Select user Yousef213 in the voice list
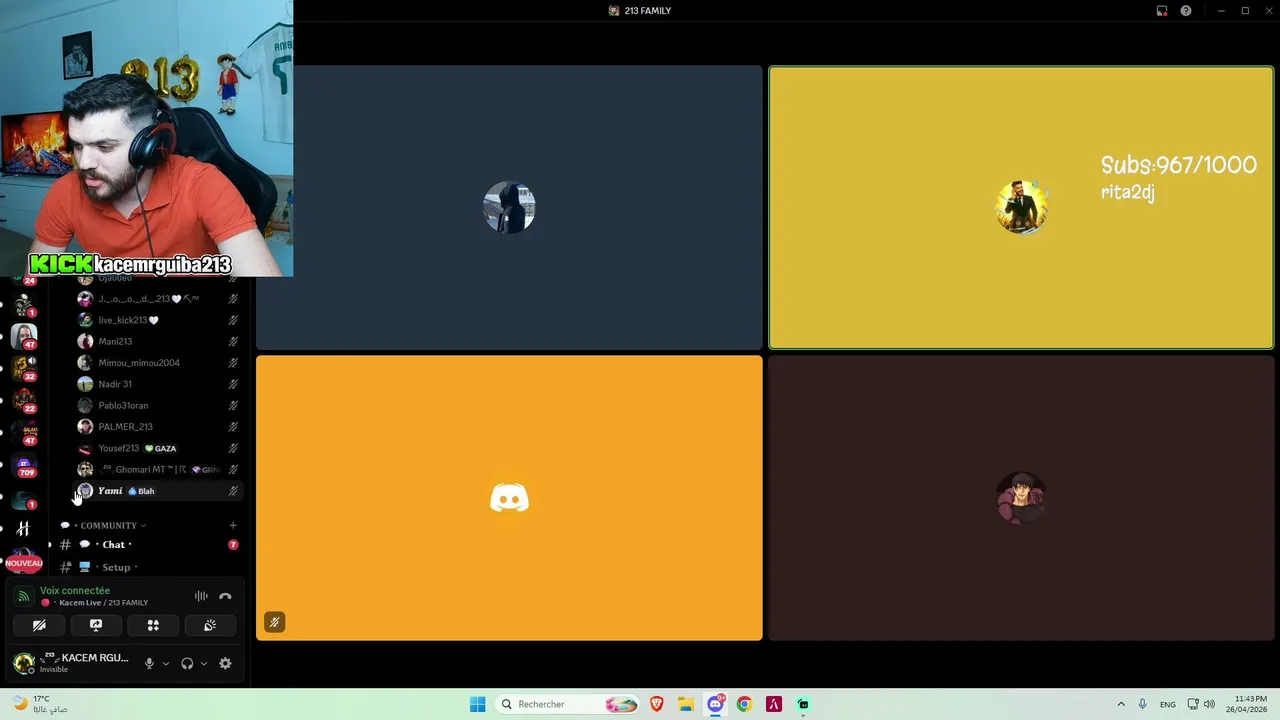 pyautogui.click(x=160, y=448)
